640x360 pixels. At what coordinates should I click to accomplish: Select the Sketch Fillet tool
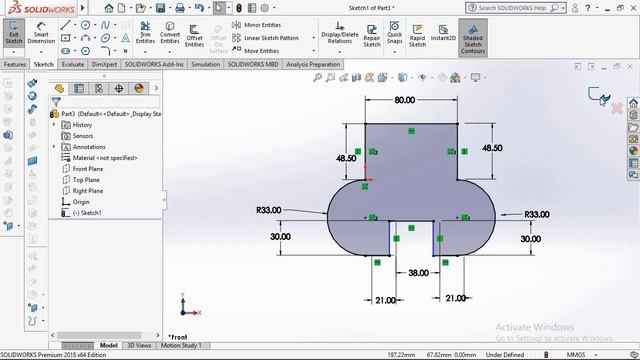[x=105, y=51]
